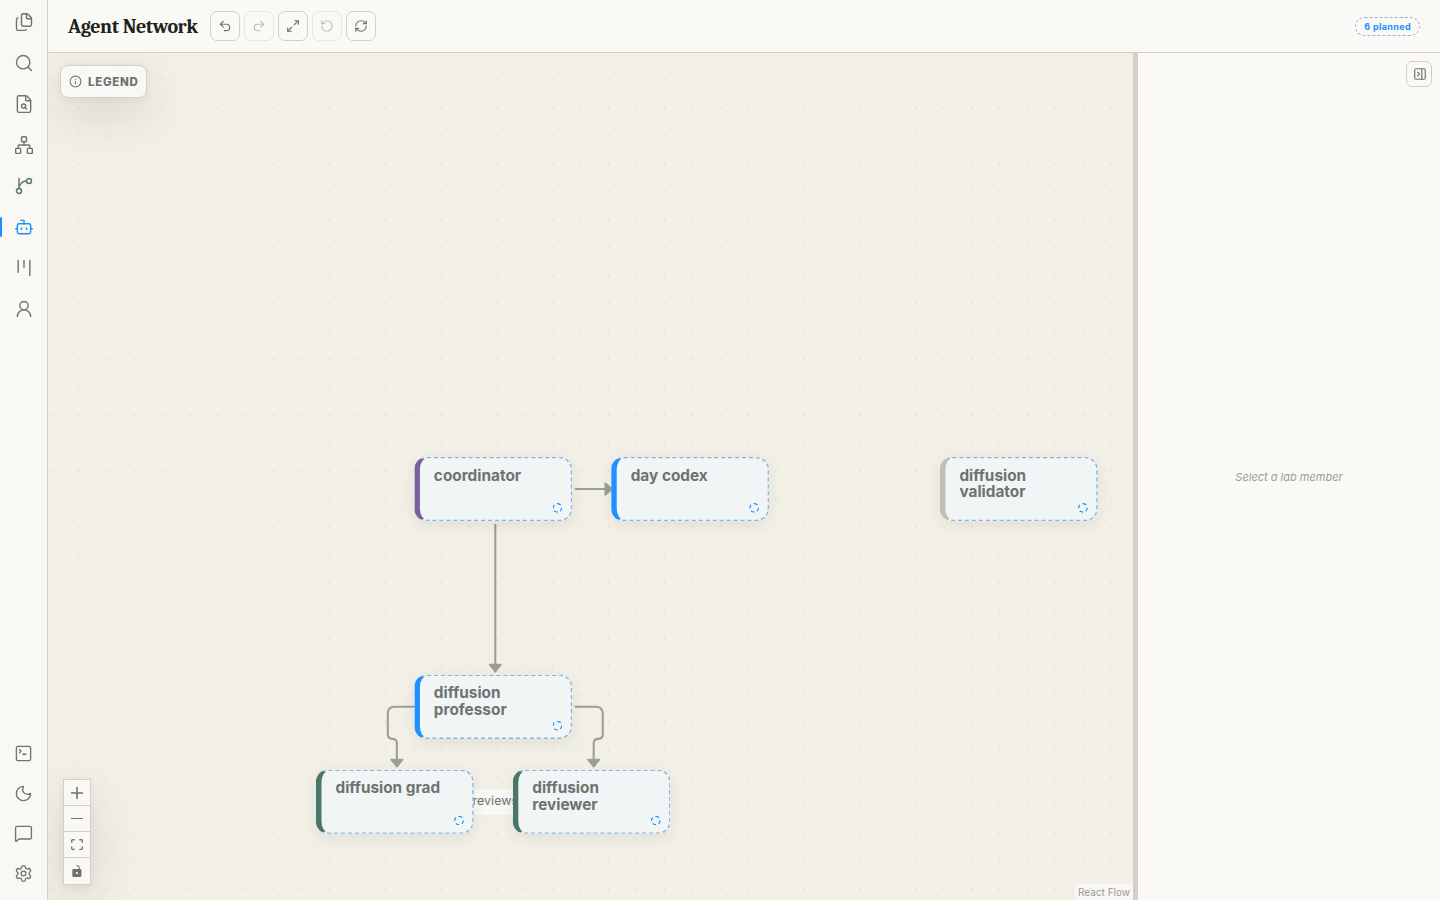Click the redo arrow in the header
This screenshot has width=1440, height=900.
click(259, 26)
